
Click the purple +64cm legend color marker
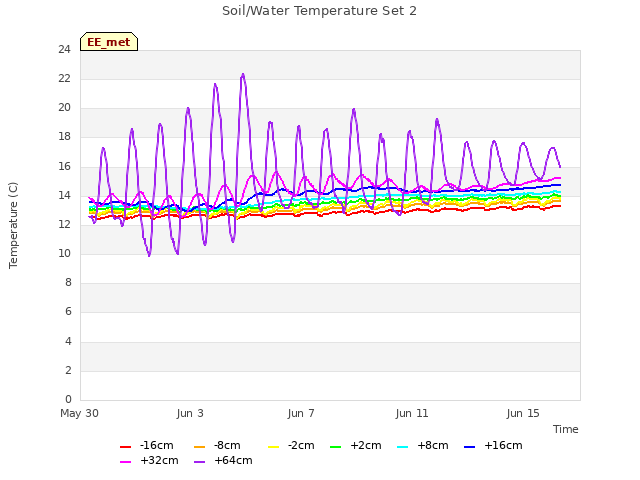point(200,462)
